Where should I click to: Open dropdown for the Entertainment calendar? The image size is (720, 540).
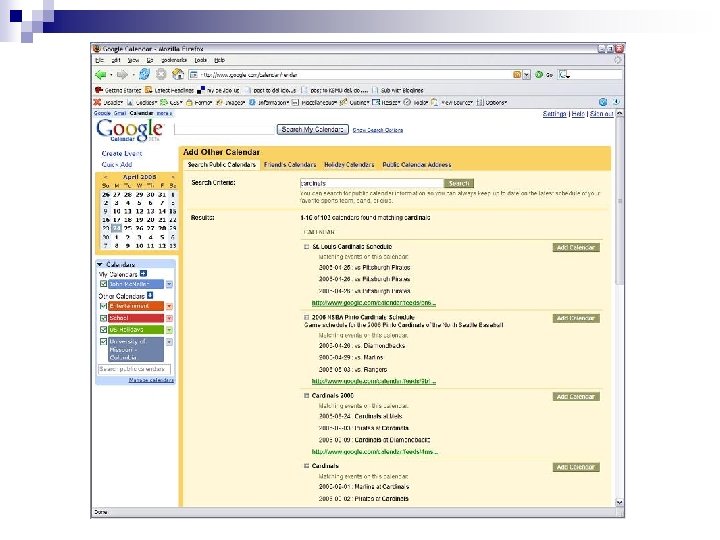pyautogui.click(x=169, y=306)
